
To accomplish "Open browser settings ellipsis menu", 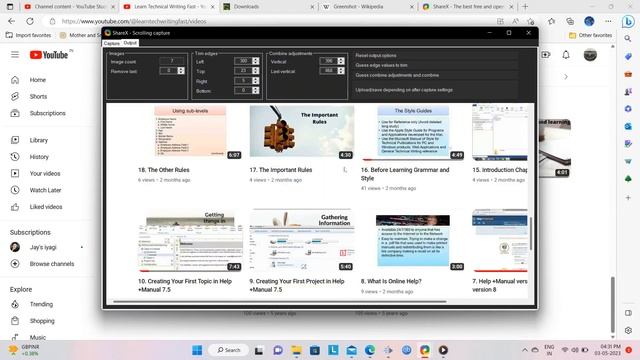I will 608,21.
